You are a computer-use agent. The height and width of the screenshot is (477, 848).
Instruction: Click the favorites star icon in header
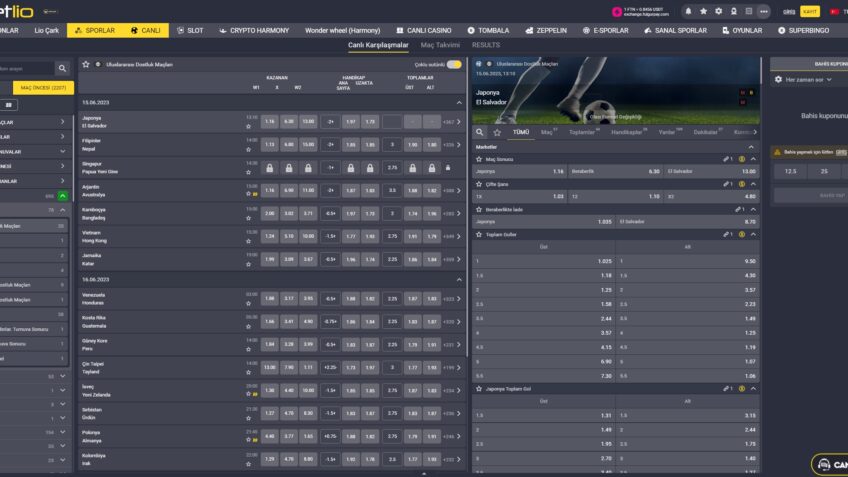click(x=703, y=11)
